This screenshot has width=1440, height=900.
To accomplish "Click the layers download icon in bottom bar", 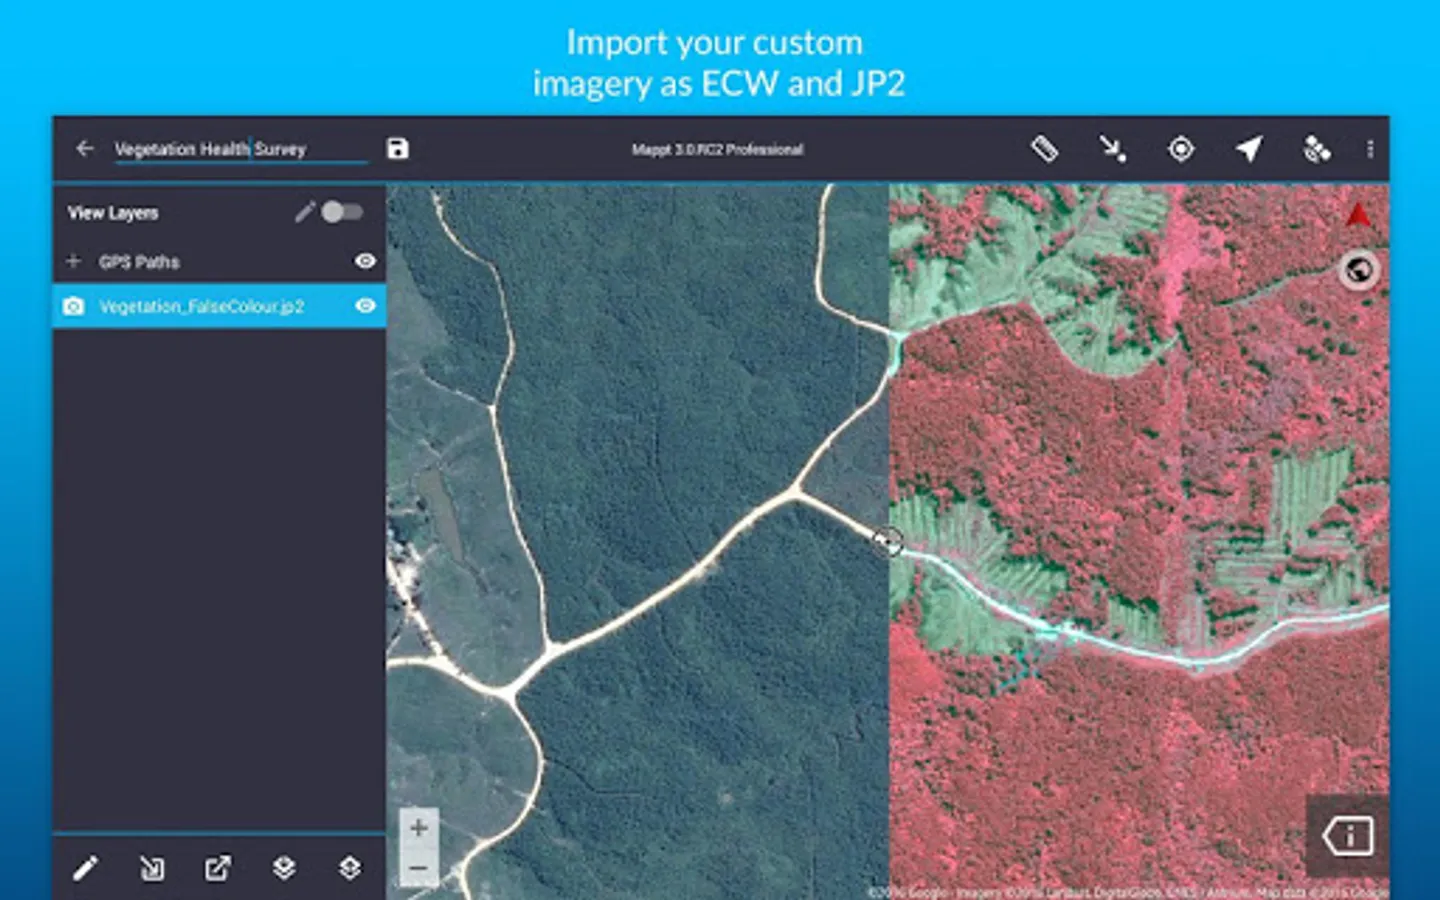I will 284,868.
